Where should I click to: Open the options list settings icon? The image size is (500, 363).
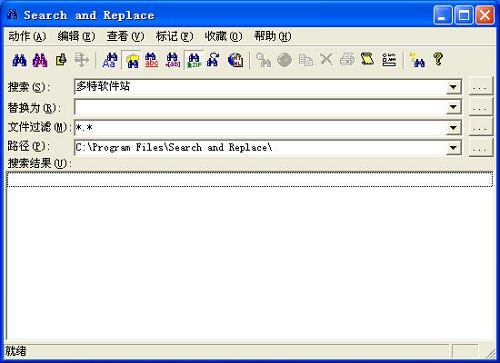[389, 60]
